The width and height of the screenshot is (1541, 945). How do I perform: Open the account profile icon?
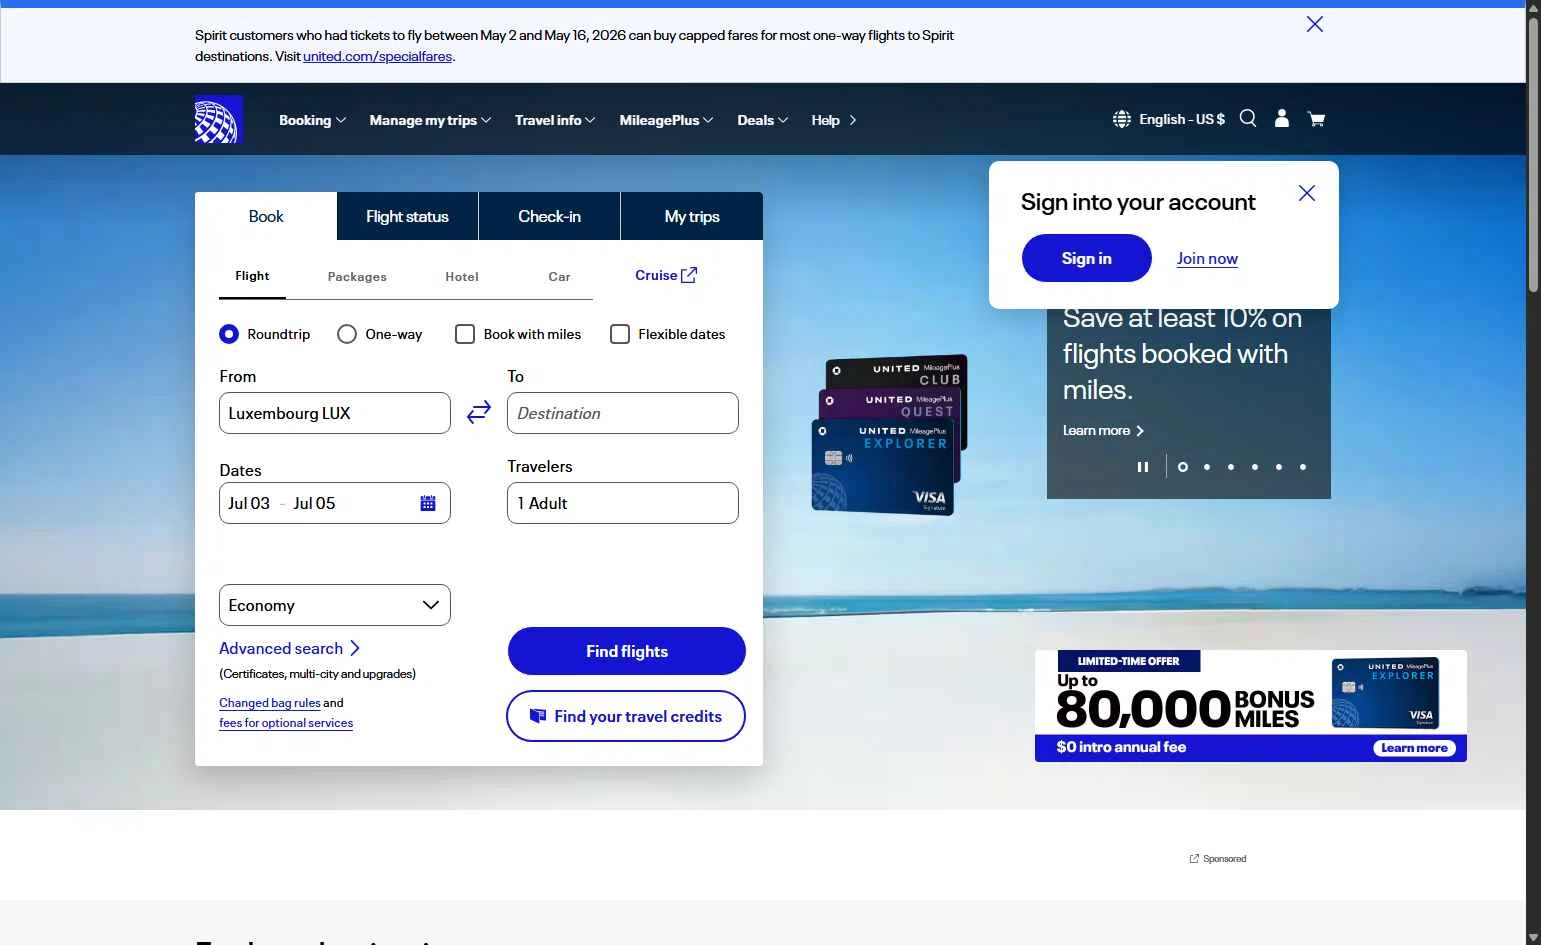coord(1282,118)
